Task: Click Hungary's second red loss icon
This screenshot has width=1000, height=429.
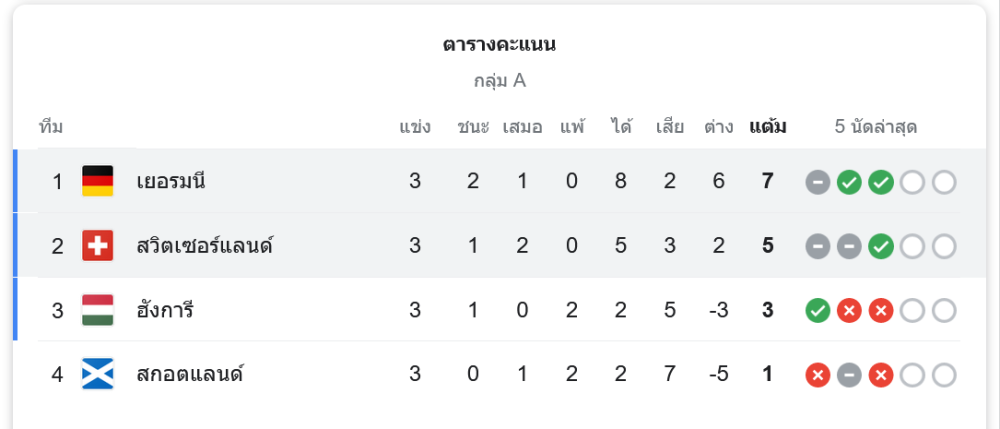Action: click(x=881, y=311)
